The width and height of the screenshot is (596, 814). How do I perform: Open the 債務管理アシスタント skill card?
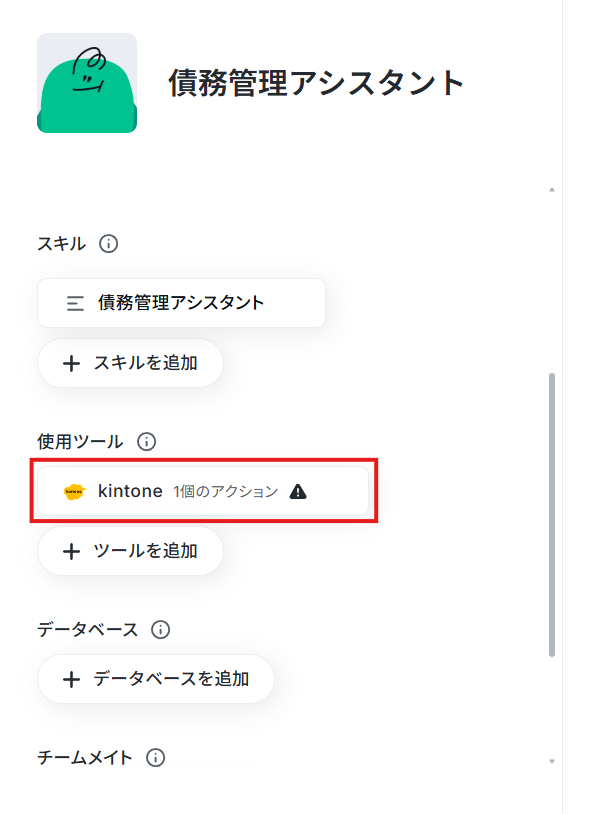(x=181, y=303)
